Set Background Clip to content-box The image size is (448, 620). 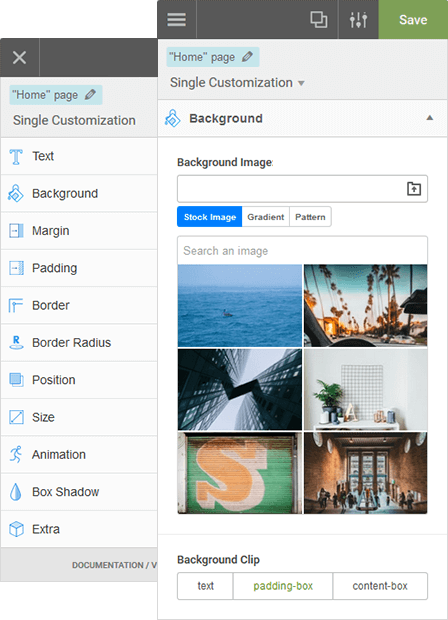[380, 586]
